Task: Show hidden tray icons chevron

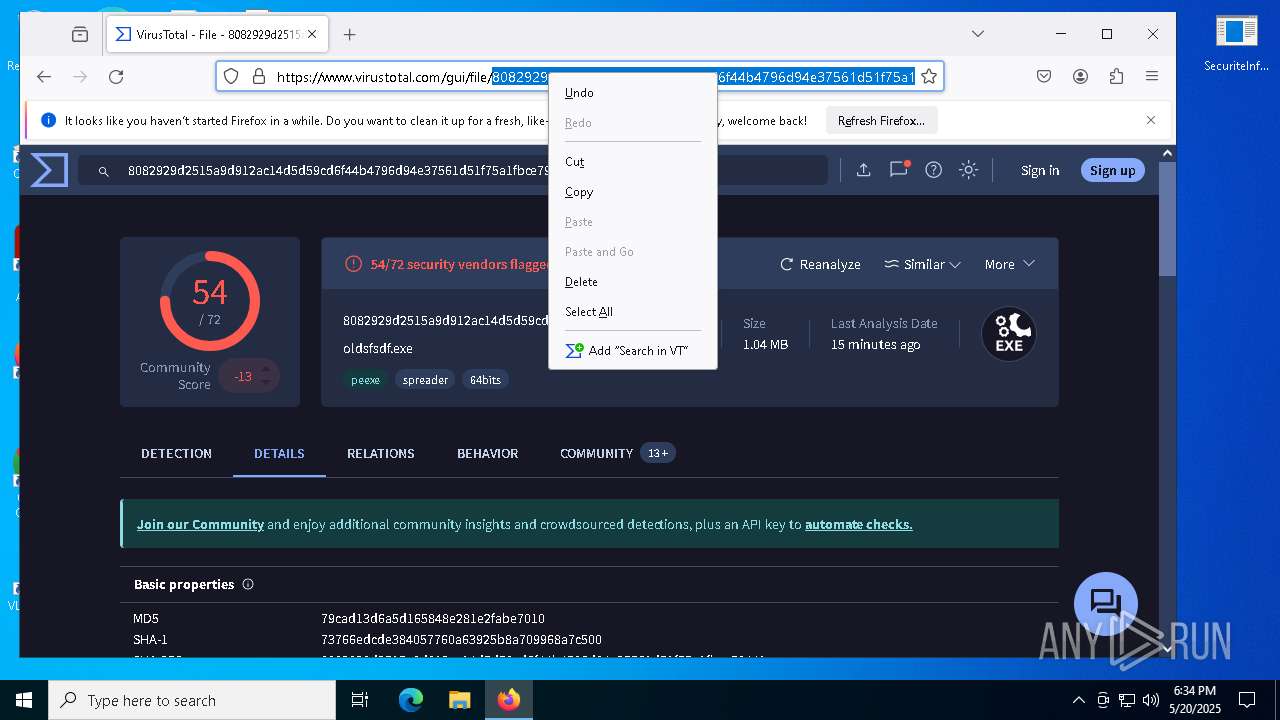Action: [1078, 700]
